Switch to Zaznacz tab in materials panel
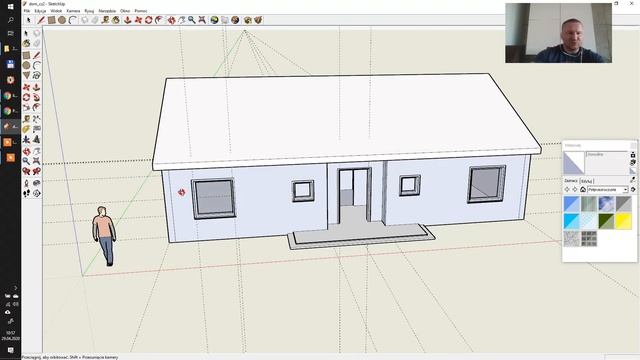The height and width of the screenshot is (360, 640). (571, 181)
